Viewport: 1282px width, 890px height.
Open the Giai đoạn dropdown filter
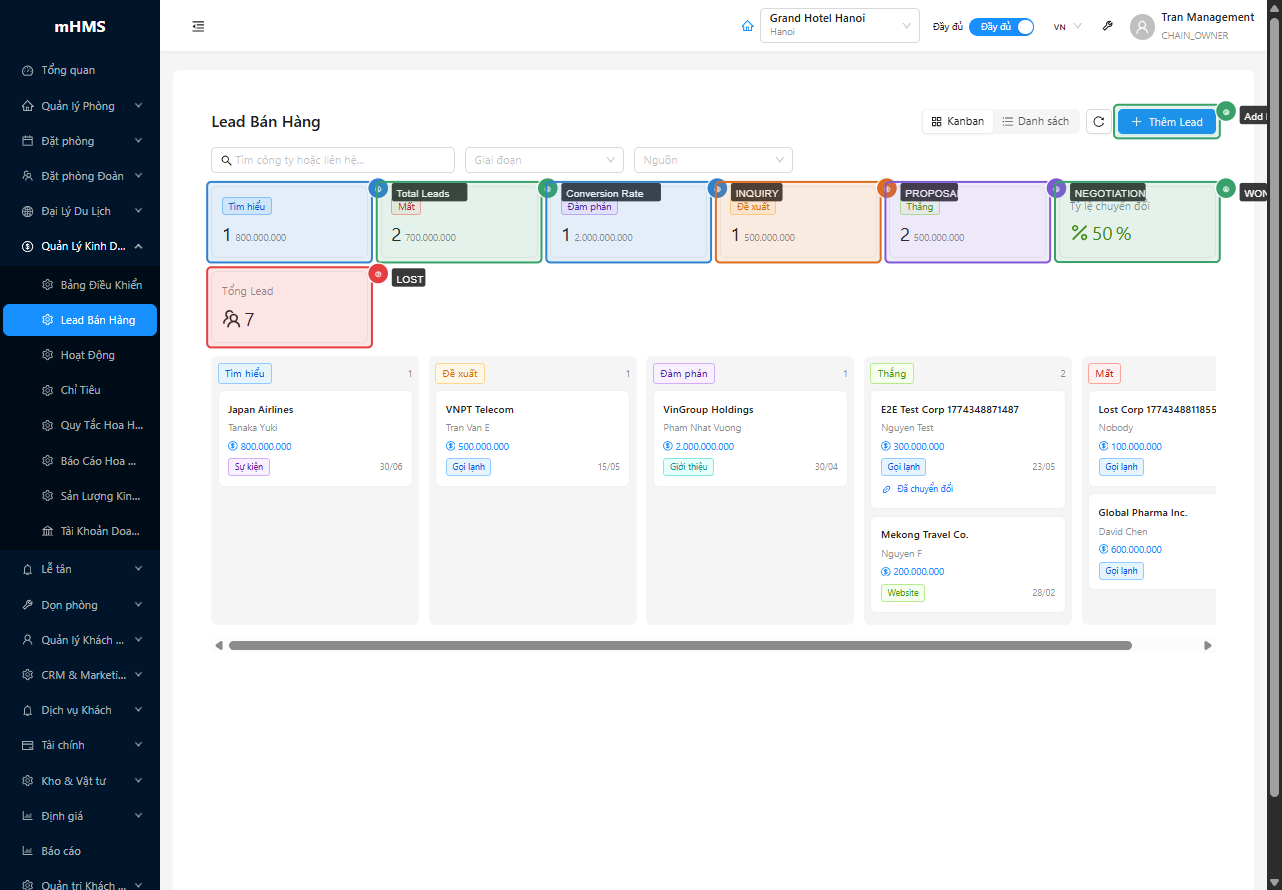tap(544, 159)
